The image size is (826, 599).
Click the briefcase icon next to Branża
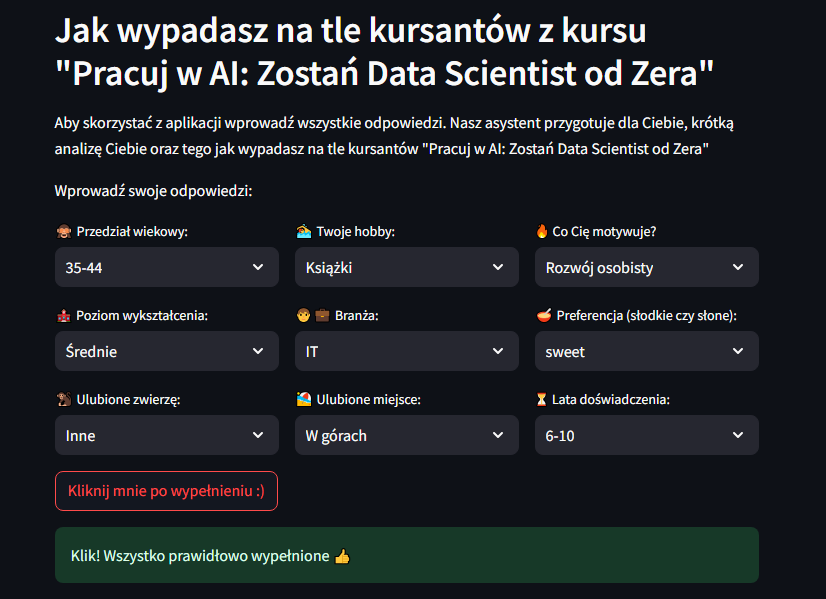tap(316, 314)
